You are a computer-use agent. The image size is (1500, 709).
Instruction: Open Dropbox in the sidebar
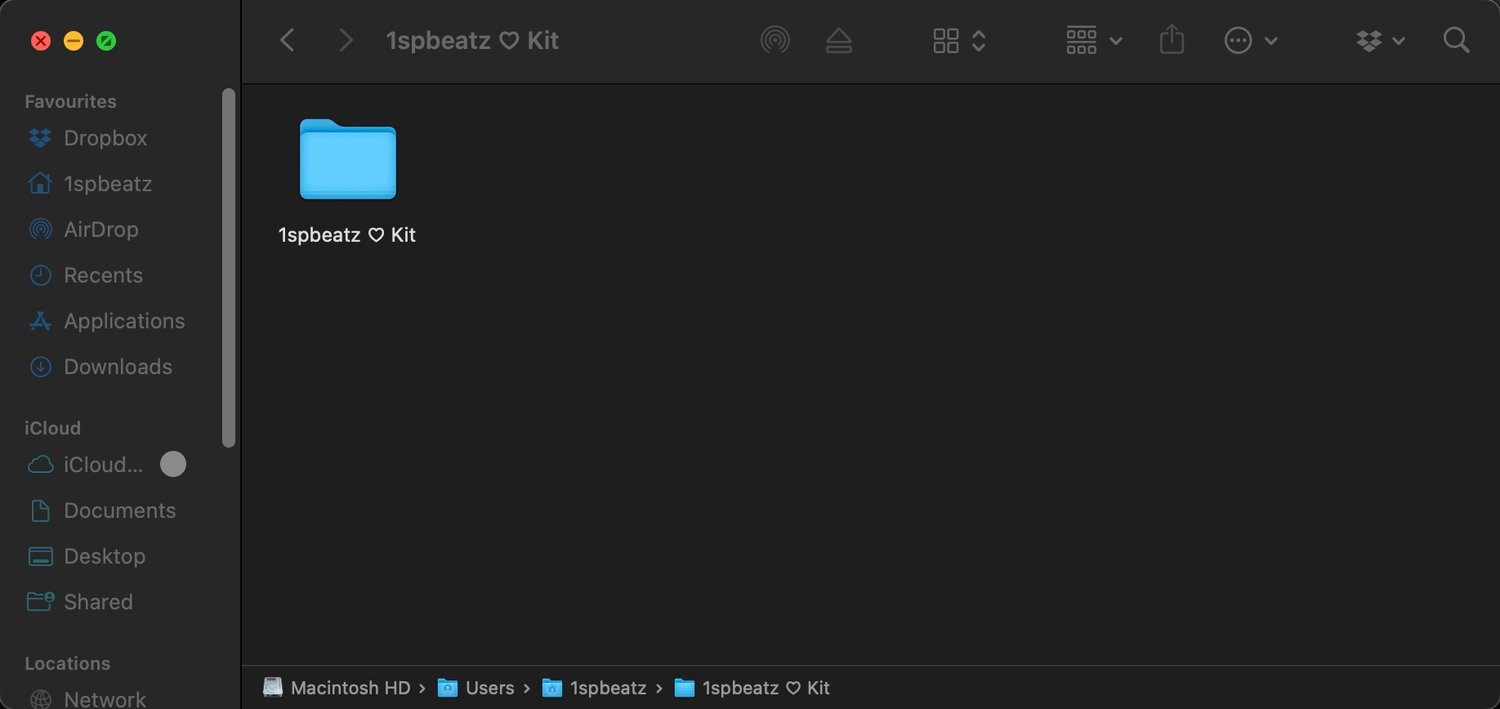[x=106, y=138]
